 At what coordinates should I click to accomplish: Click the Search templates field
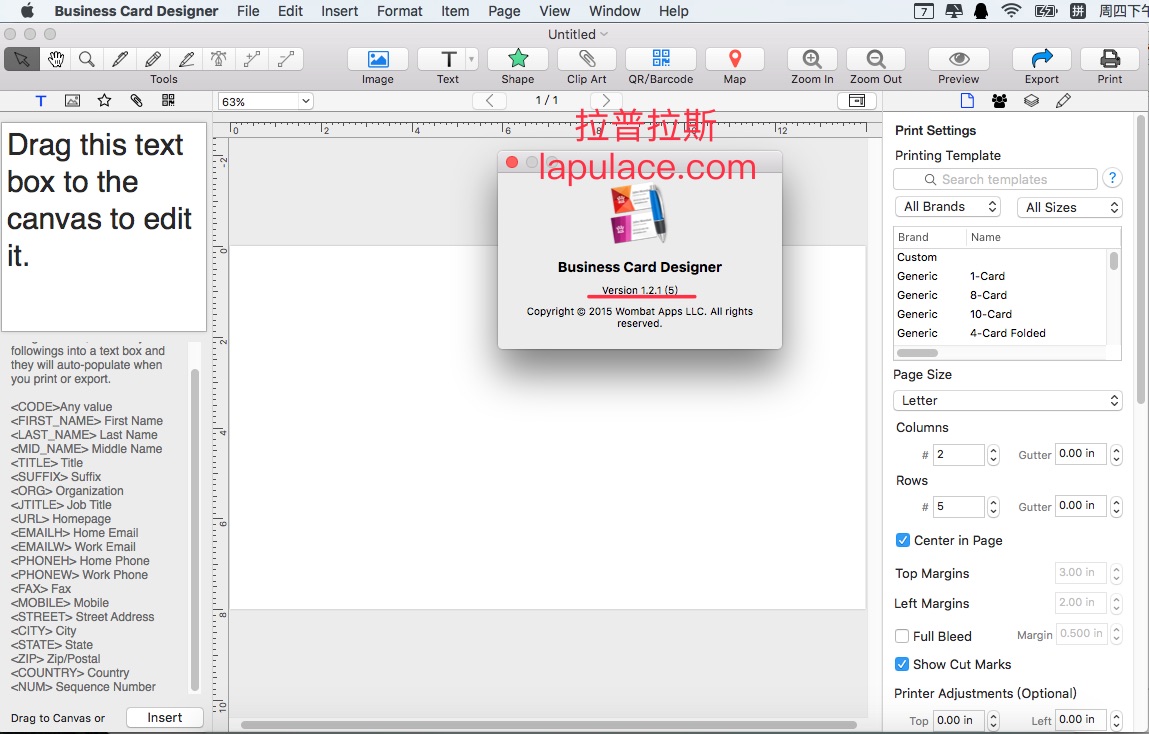tap(995, 179)
